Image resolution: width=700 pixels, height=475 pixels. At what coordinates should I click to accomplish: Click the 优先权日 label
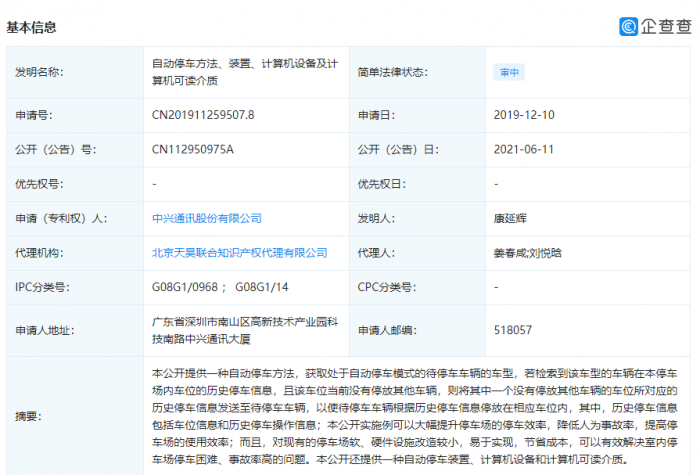[382, 184]
